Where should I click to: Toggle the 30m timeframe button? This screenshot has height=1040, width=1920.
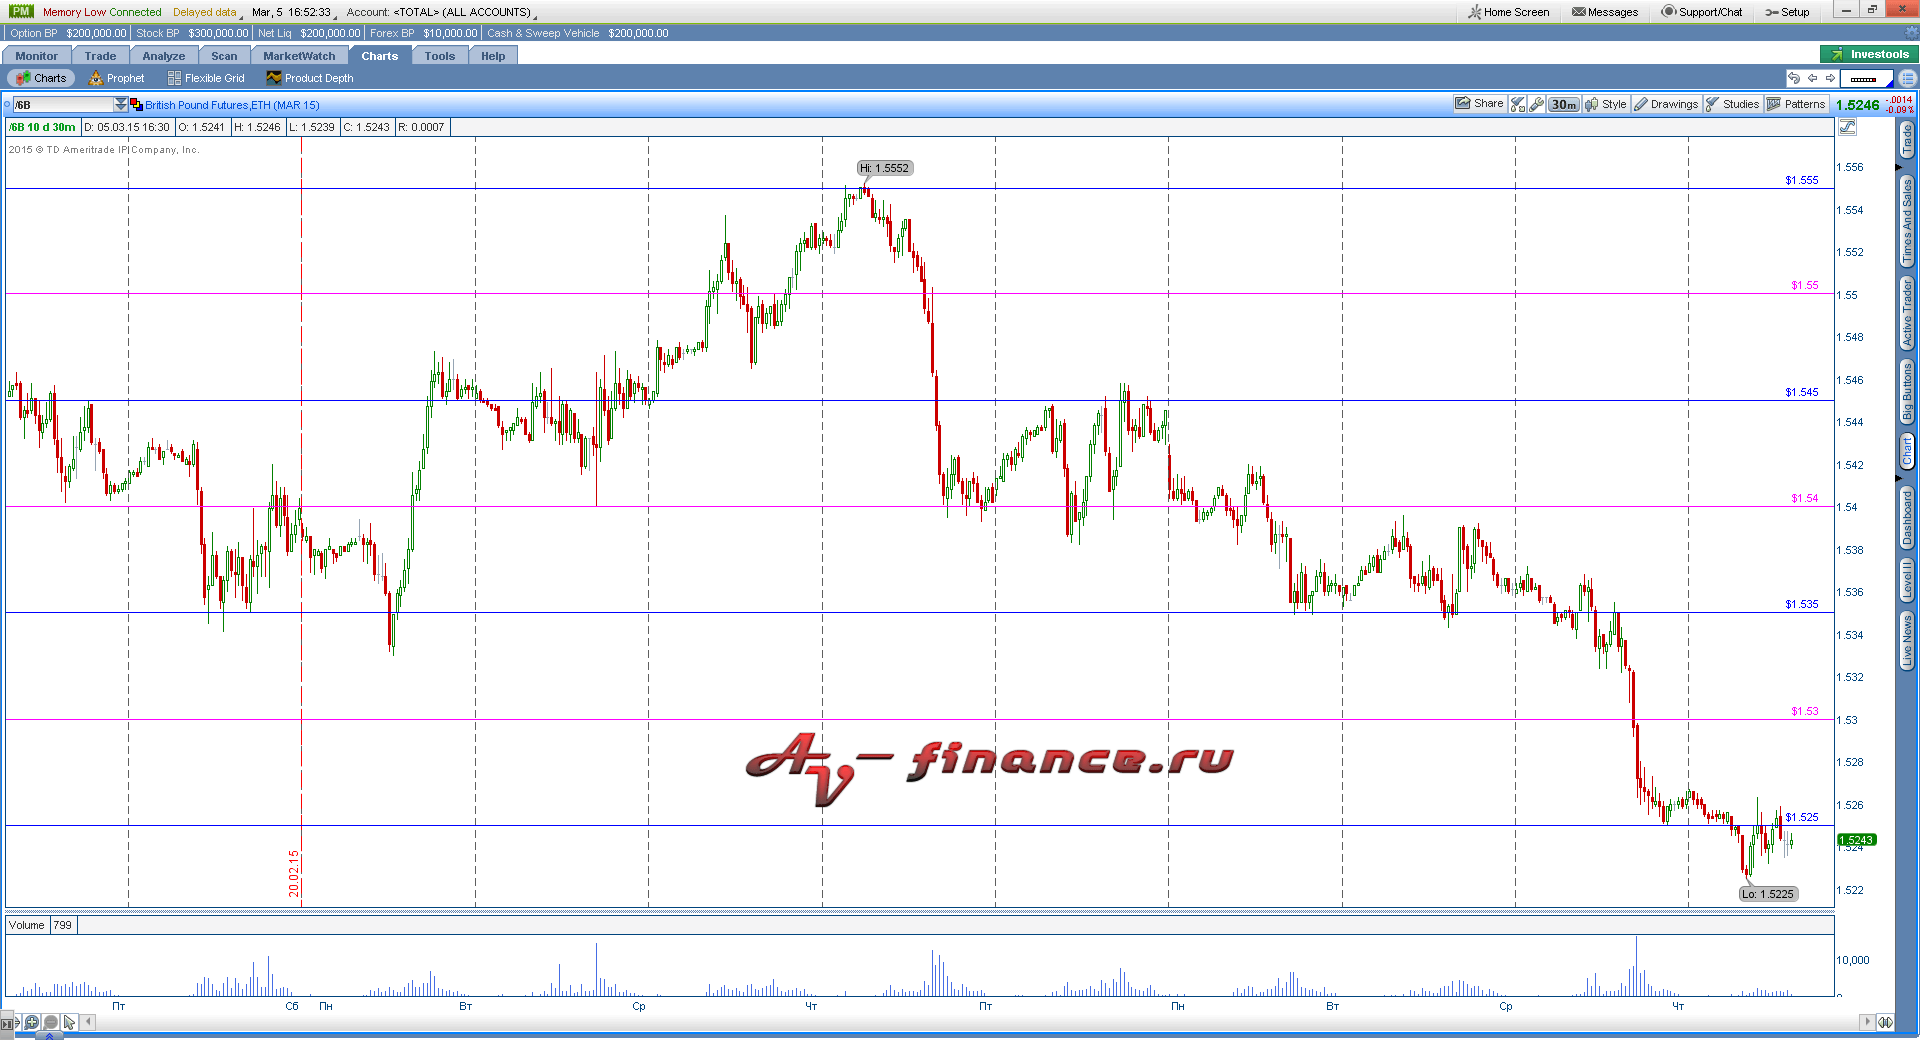click(x=1564, y=104)
